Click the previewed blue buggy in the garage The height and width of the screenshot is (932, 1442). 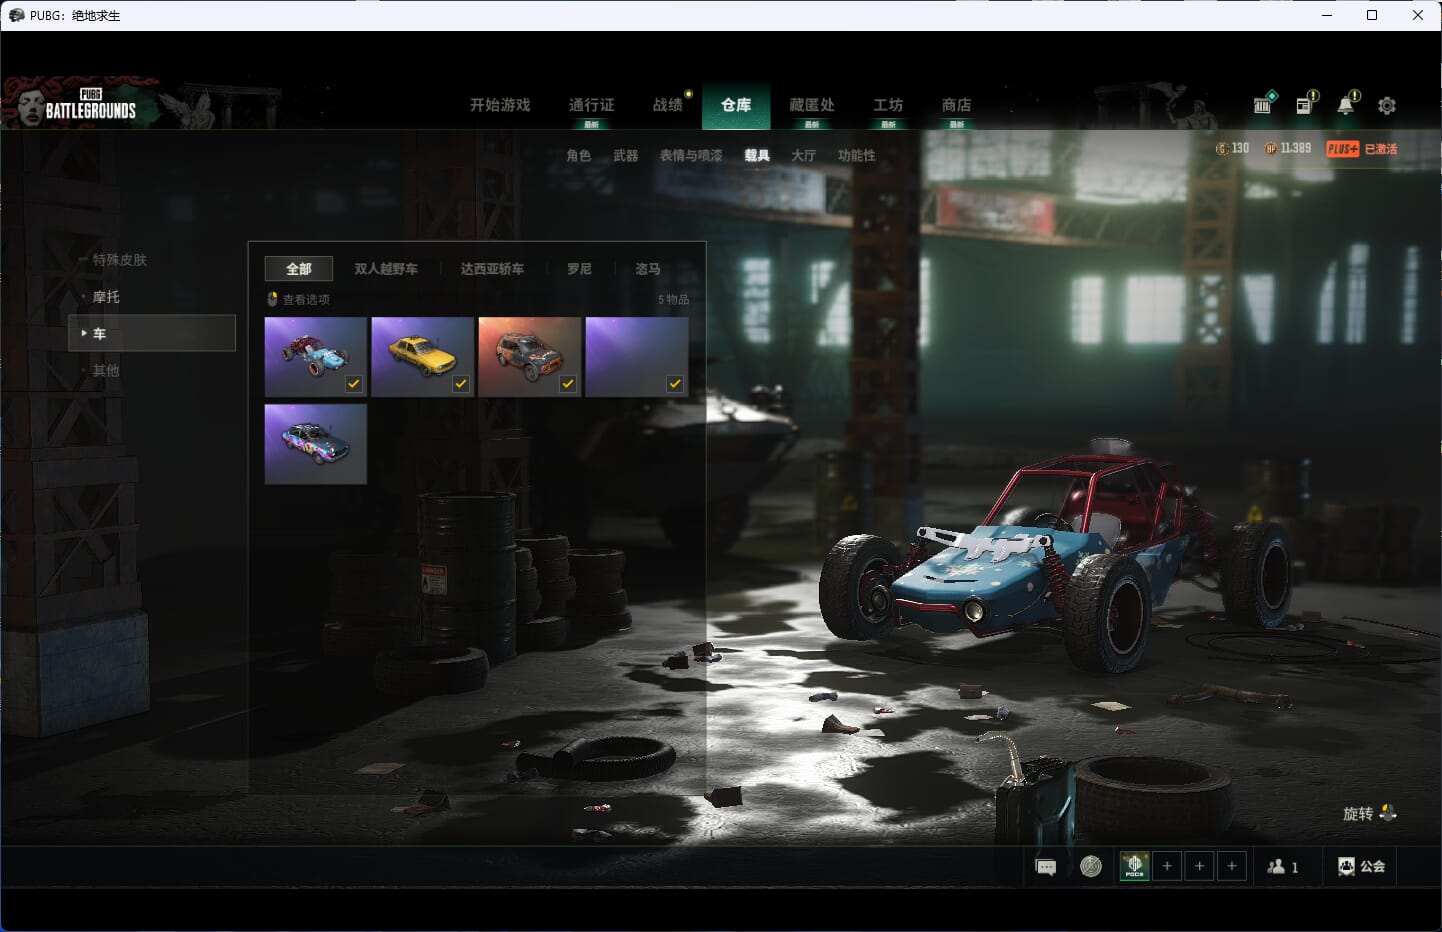(1055, 555)
